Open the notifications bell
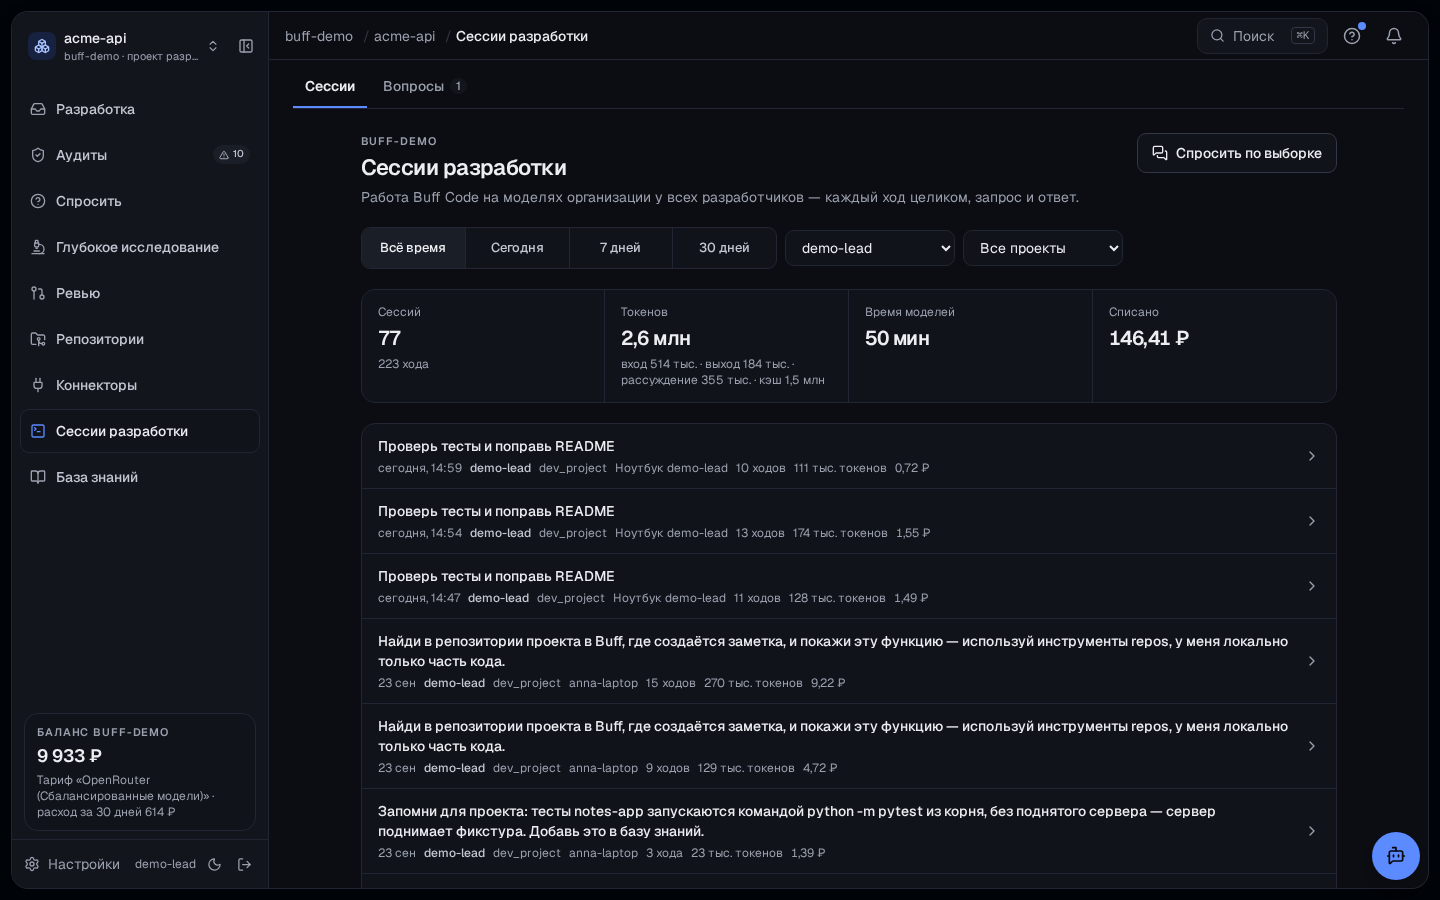Screen dimensions: 1440x900 pos(1394,36)
